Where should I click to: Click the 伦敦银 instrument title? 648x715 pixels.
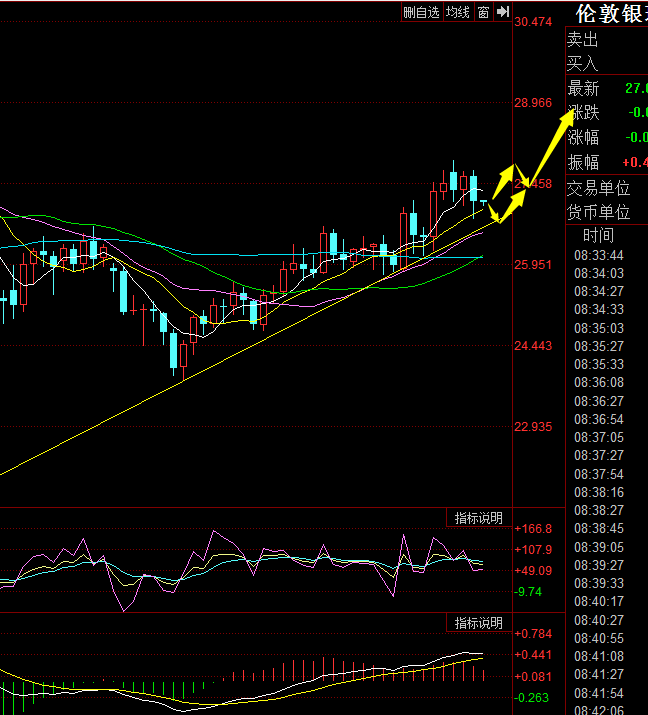tap(611, 14)
